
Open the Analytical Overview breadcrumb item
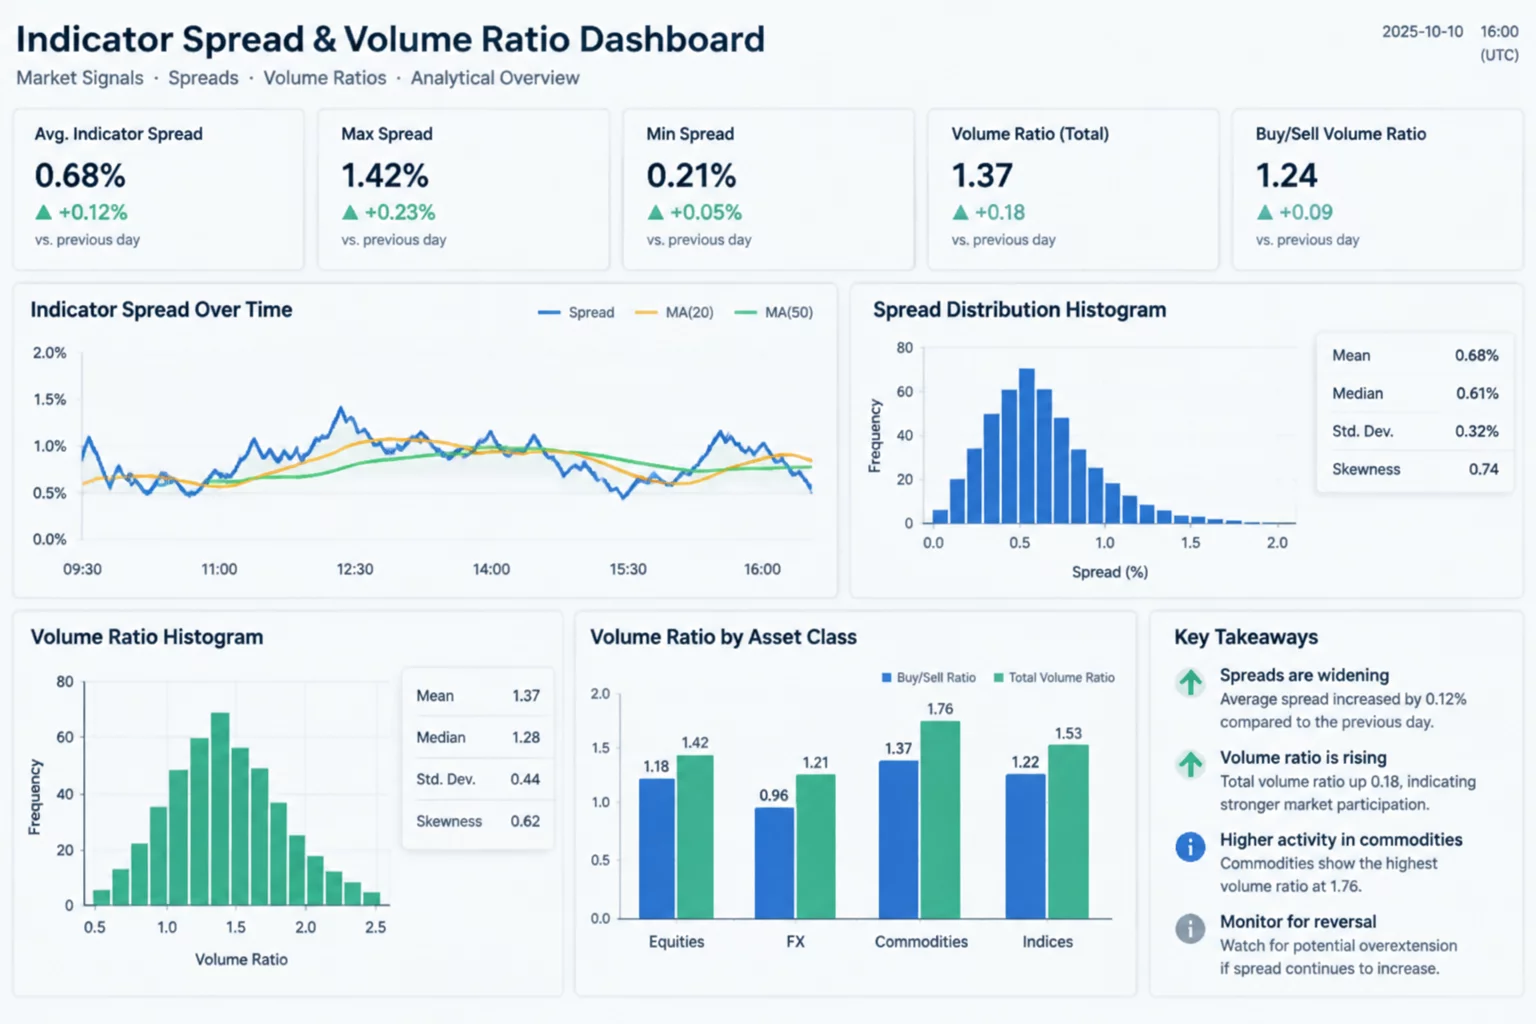coord(495,78)
